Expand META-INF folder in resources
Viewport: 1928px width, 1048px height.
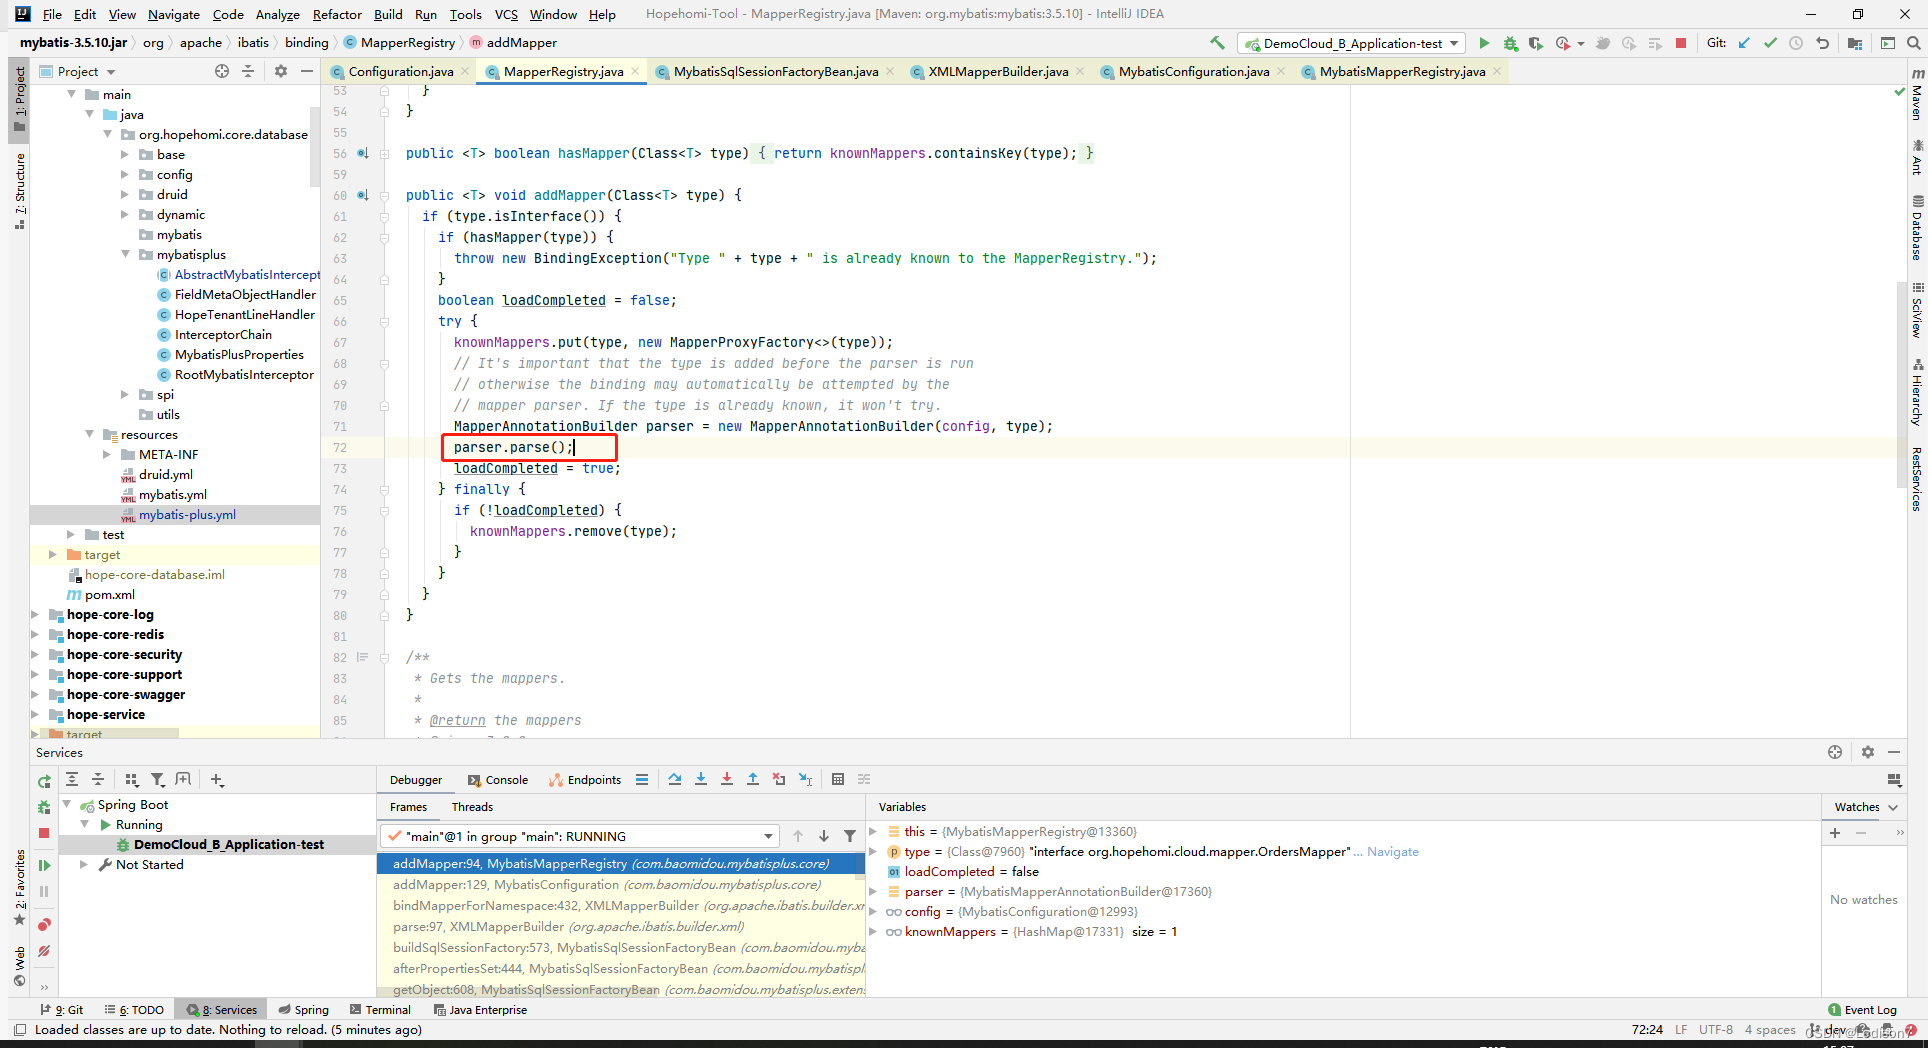(x=108, y=455)
